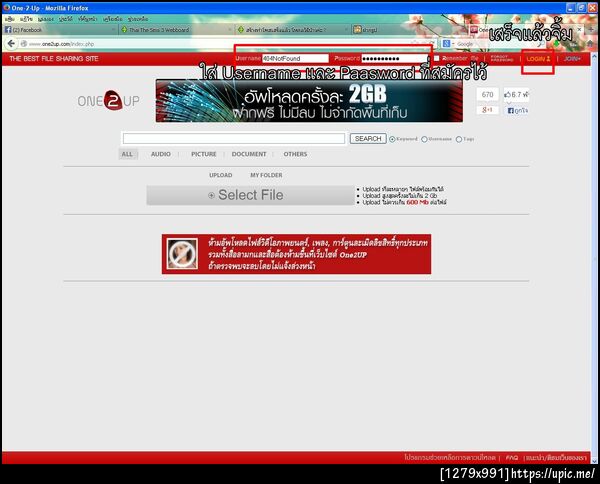Click THE BEST FILE SHARING SITE text
The height and width of the screenshot is (484, 600).
54,59
